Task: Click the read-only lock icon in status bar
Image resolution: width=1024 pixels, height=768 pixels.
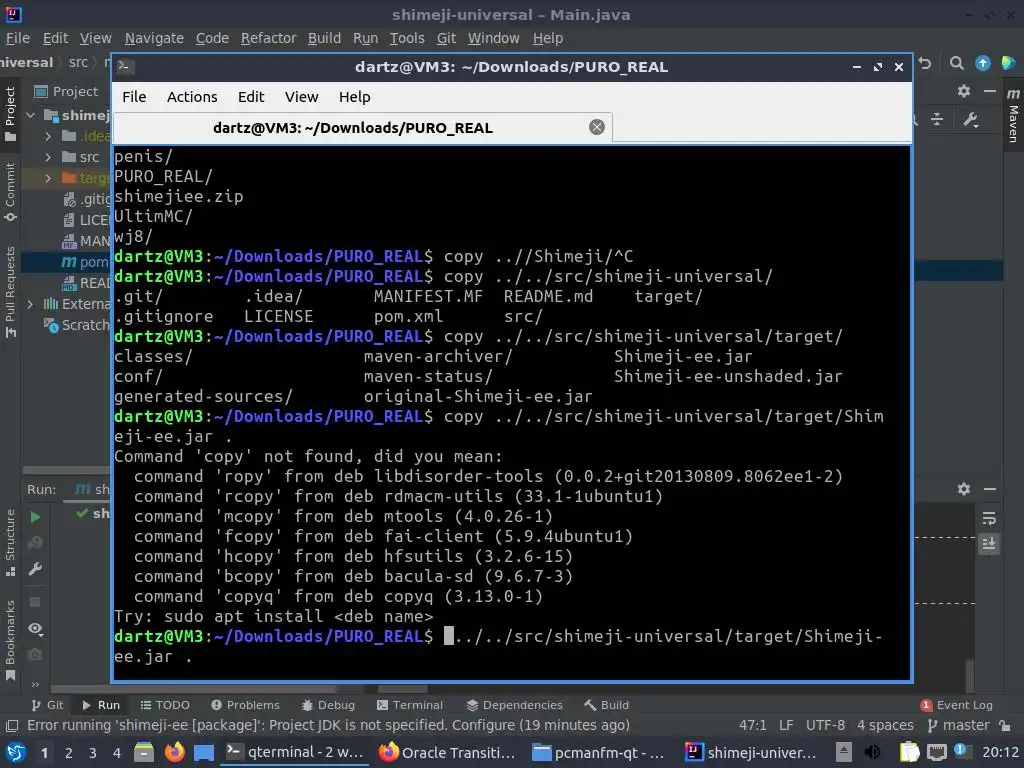Action: click(1006, 726)
